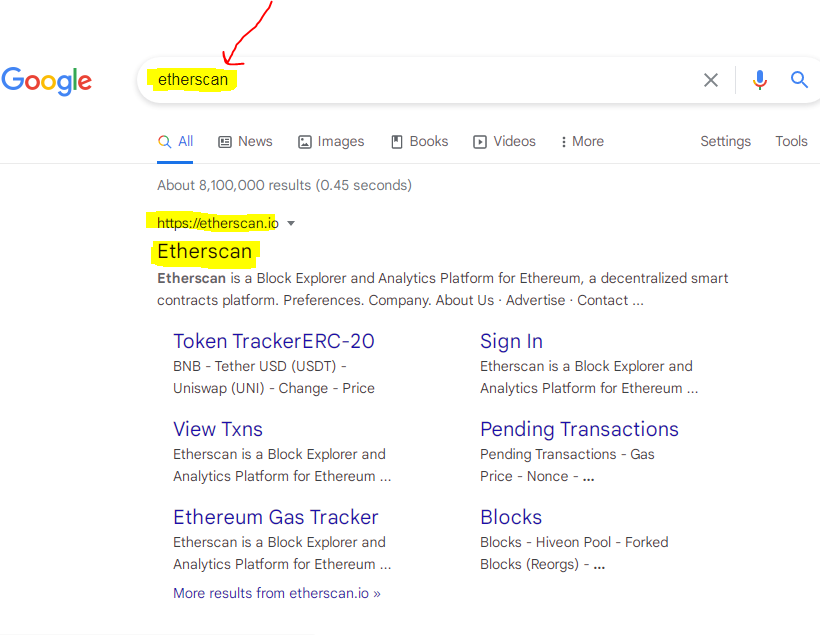Click More results from etherscan.io

pyautogui.click(x=277, y=593)
